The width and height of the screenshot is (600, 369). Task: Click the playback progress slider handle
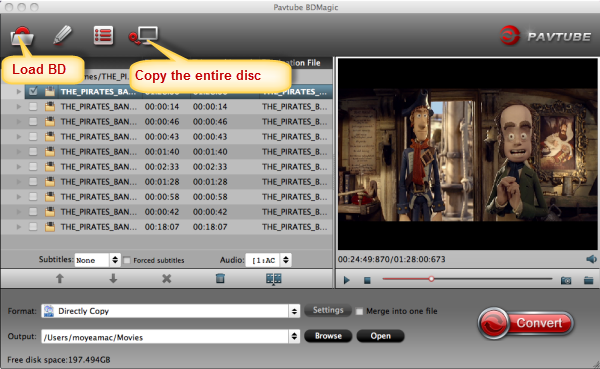click(431, 279)
